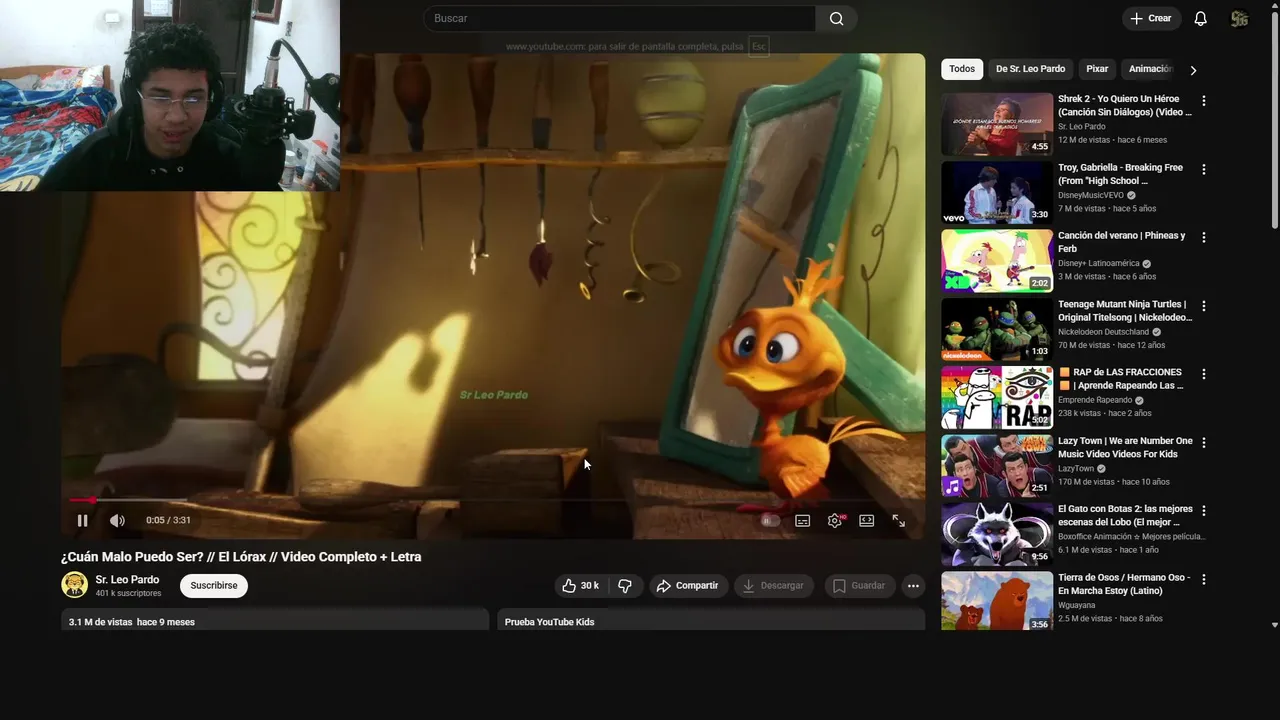This screenshot has height=720, width=1280.
Task: Click the Guardar button
Action: [x=859, y=586]
